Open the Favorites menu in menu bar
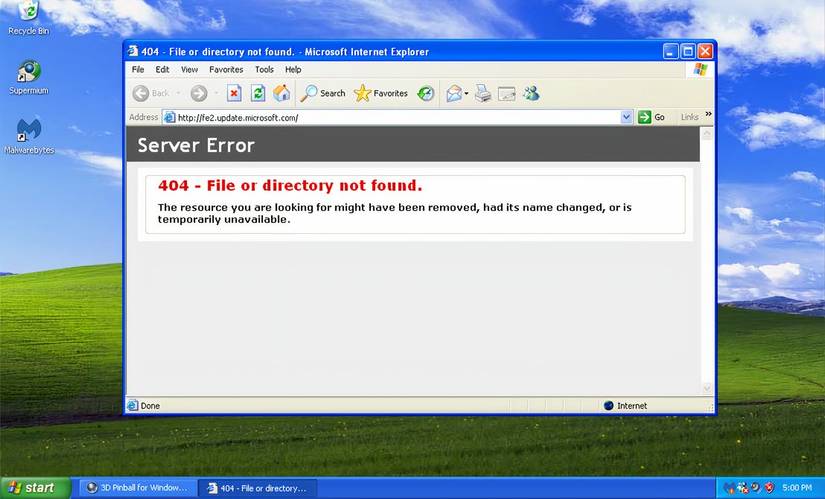Viewport: 825px width, 499px height. (x=226, y=69)
